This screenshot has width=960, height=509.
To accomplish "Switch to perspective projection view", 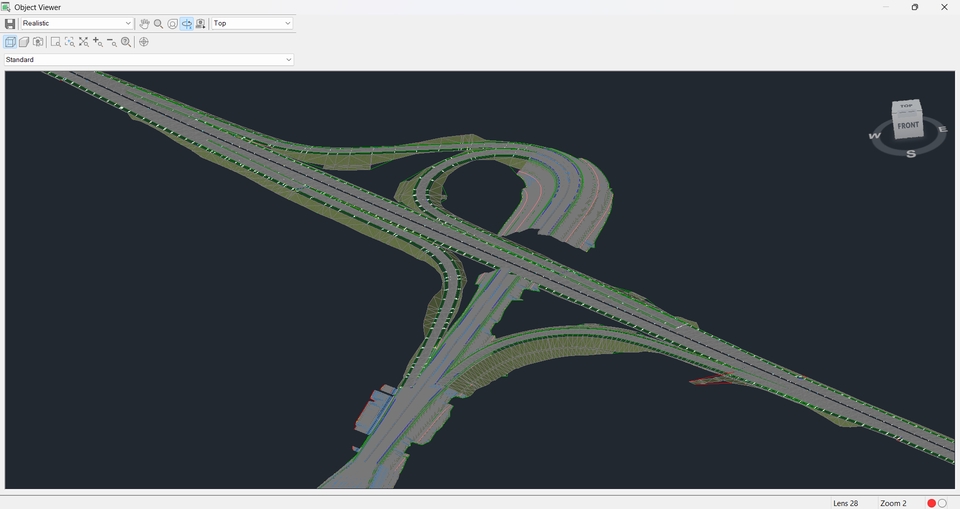I will tap(24, 42).
